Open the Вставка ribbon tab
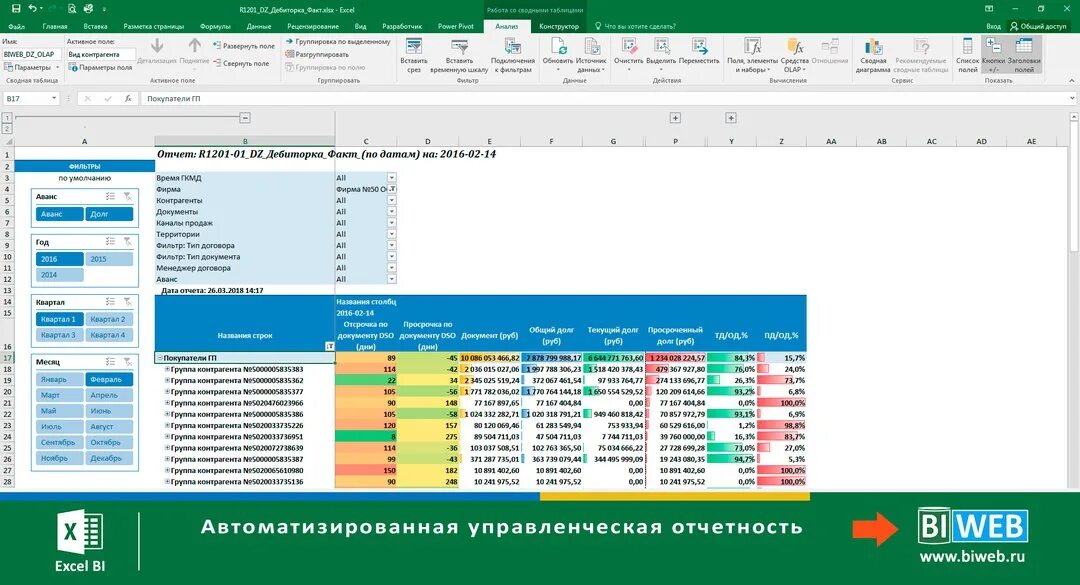Image resolution: width=1080 pixels, height=585 pixels. 95,26
